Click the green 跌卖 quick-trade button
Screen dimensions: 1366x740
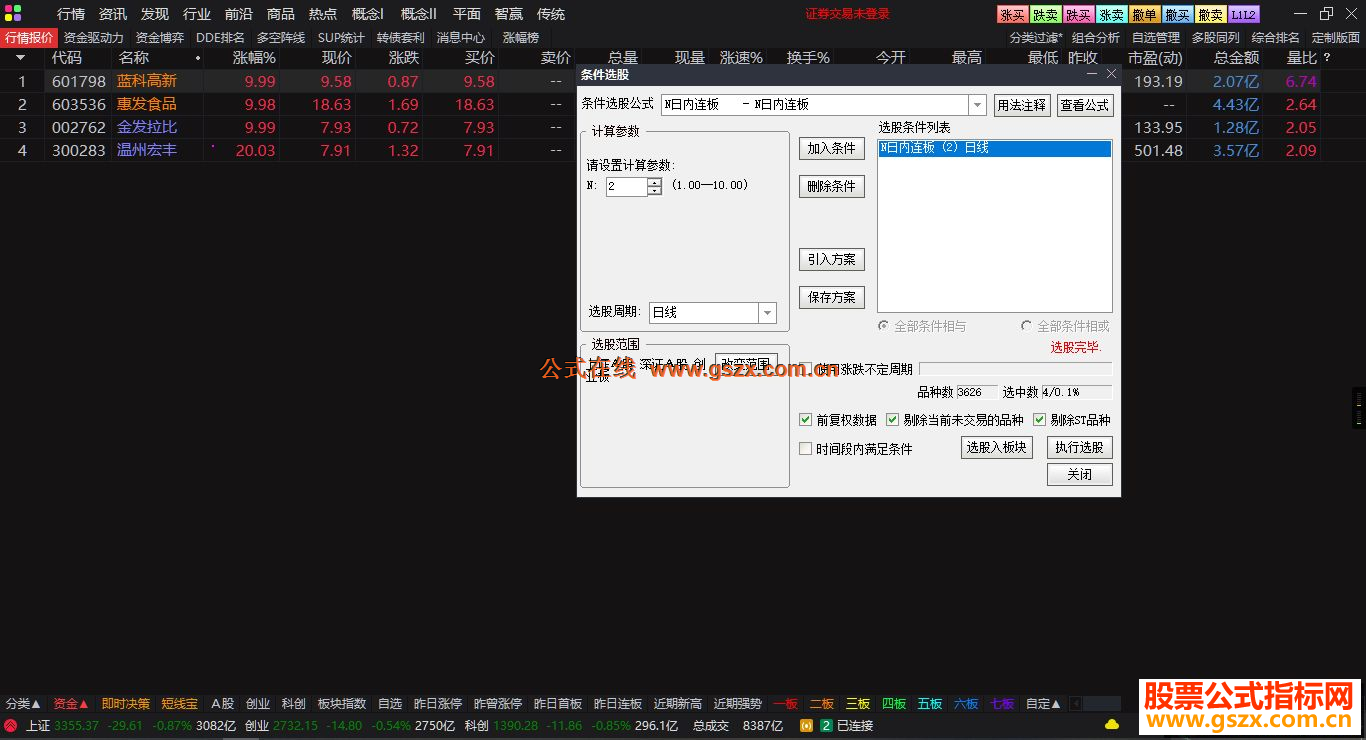(x=1045, y=15)
